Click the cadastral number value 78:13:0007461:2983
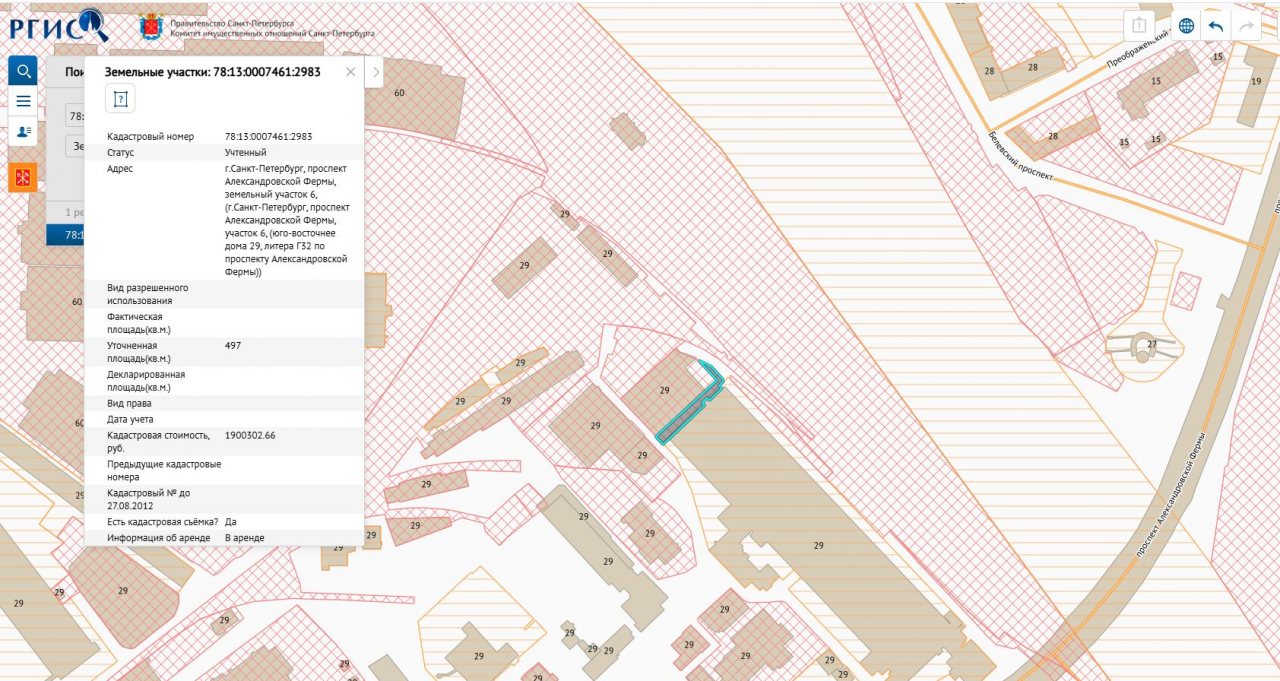Image resolution: width=1280 pixels, height=681 pixels. 269,136
